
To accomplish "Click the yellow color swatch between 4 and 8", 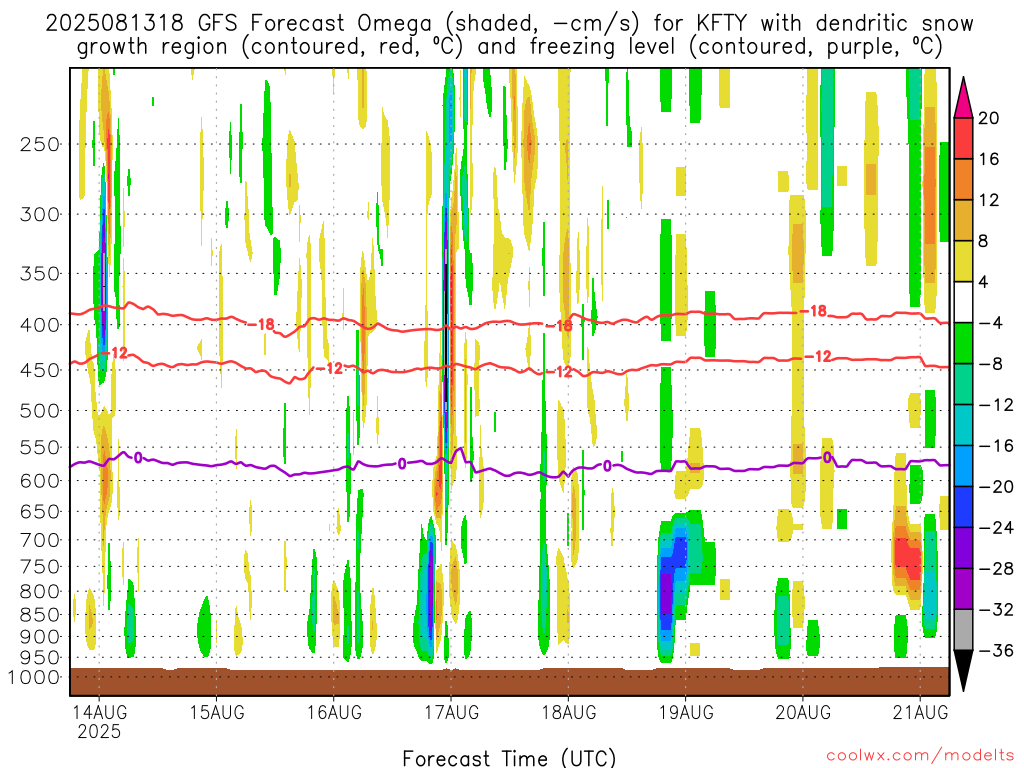I will [x=963, y=261].
